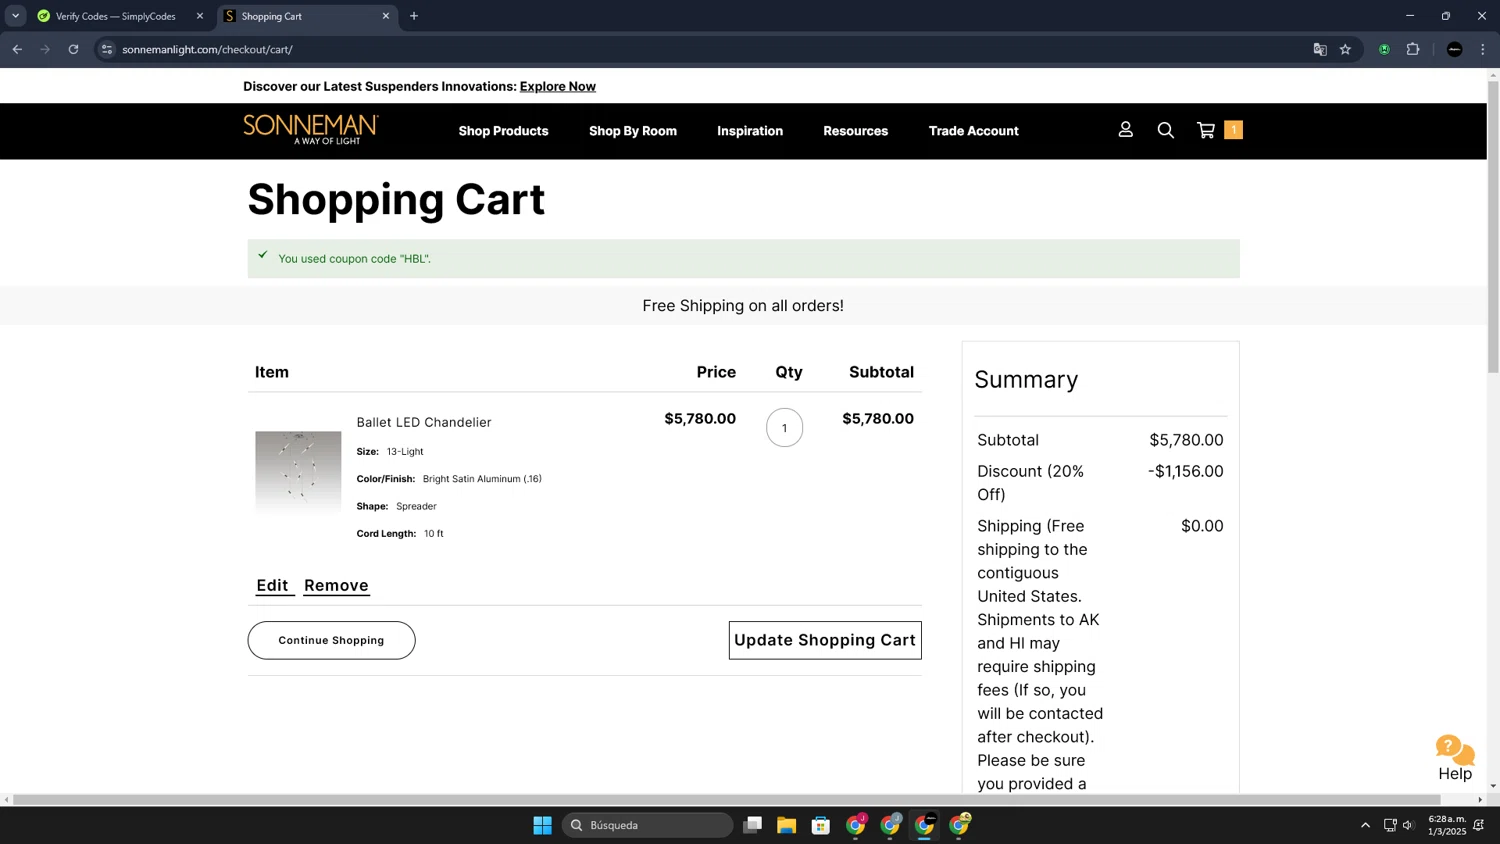
Task: Open the translate page icon
Action: pos(1320,49)
